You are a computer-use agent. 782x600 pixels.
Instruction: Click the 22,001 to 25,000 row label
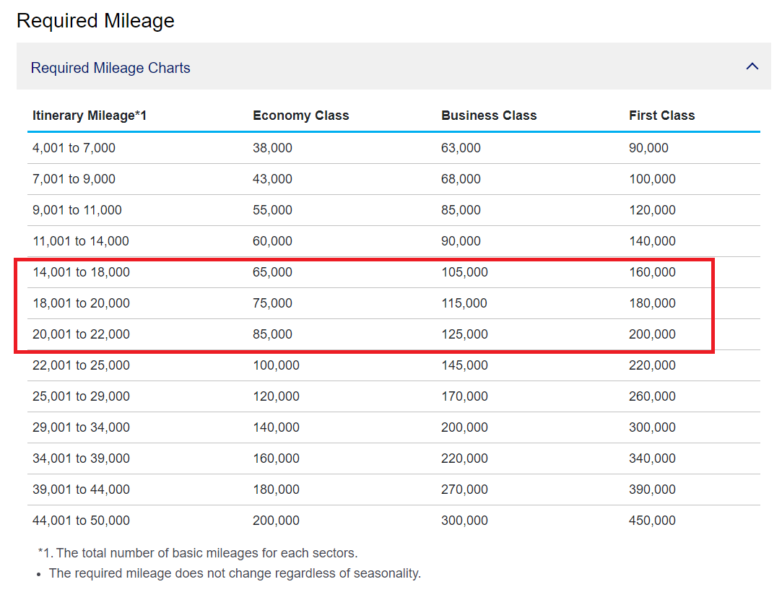(x=81, y=365)
